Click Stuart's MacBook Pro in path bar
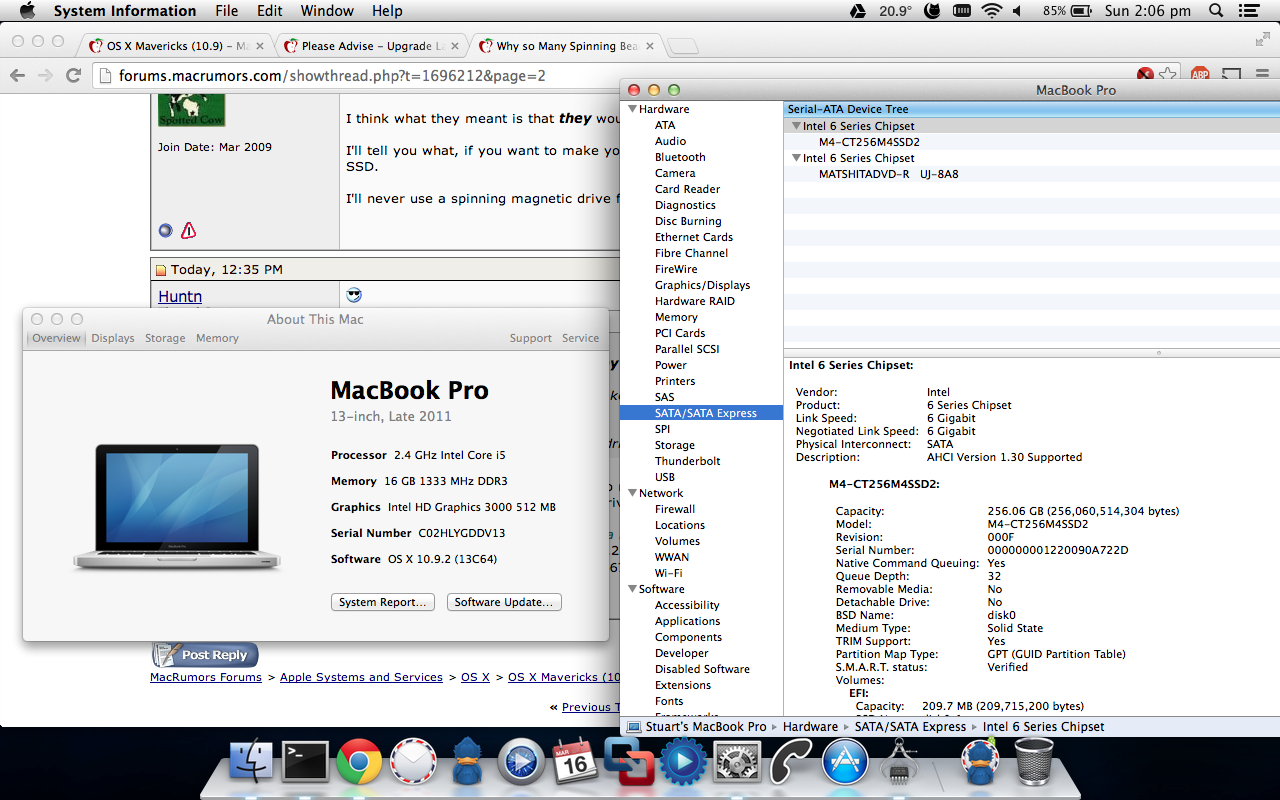 click(697, 727)
